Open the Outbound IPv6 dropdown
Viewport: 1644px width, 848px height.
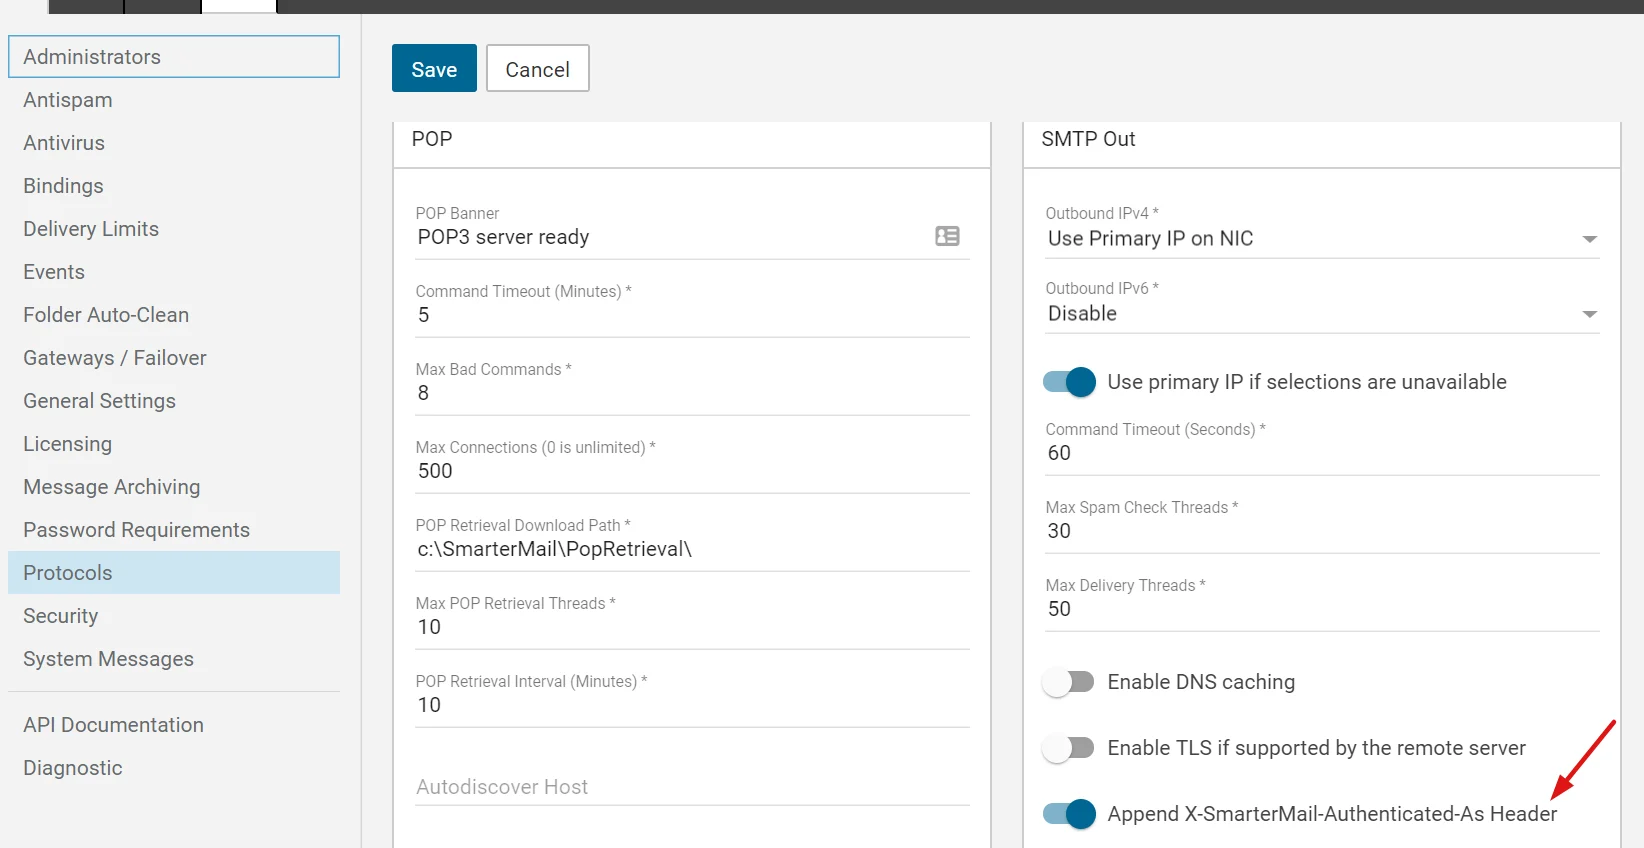click(1322, 313)
